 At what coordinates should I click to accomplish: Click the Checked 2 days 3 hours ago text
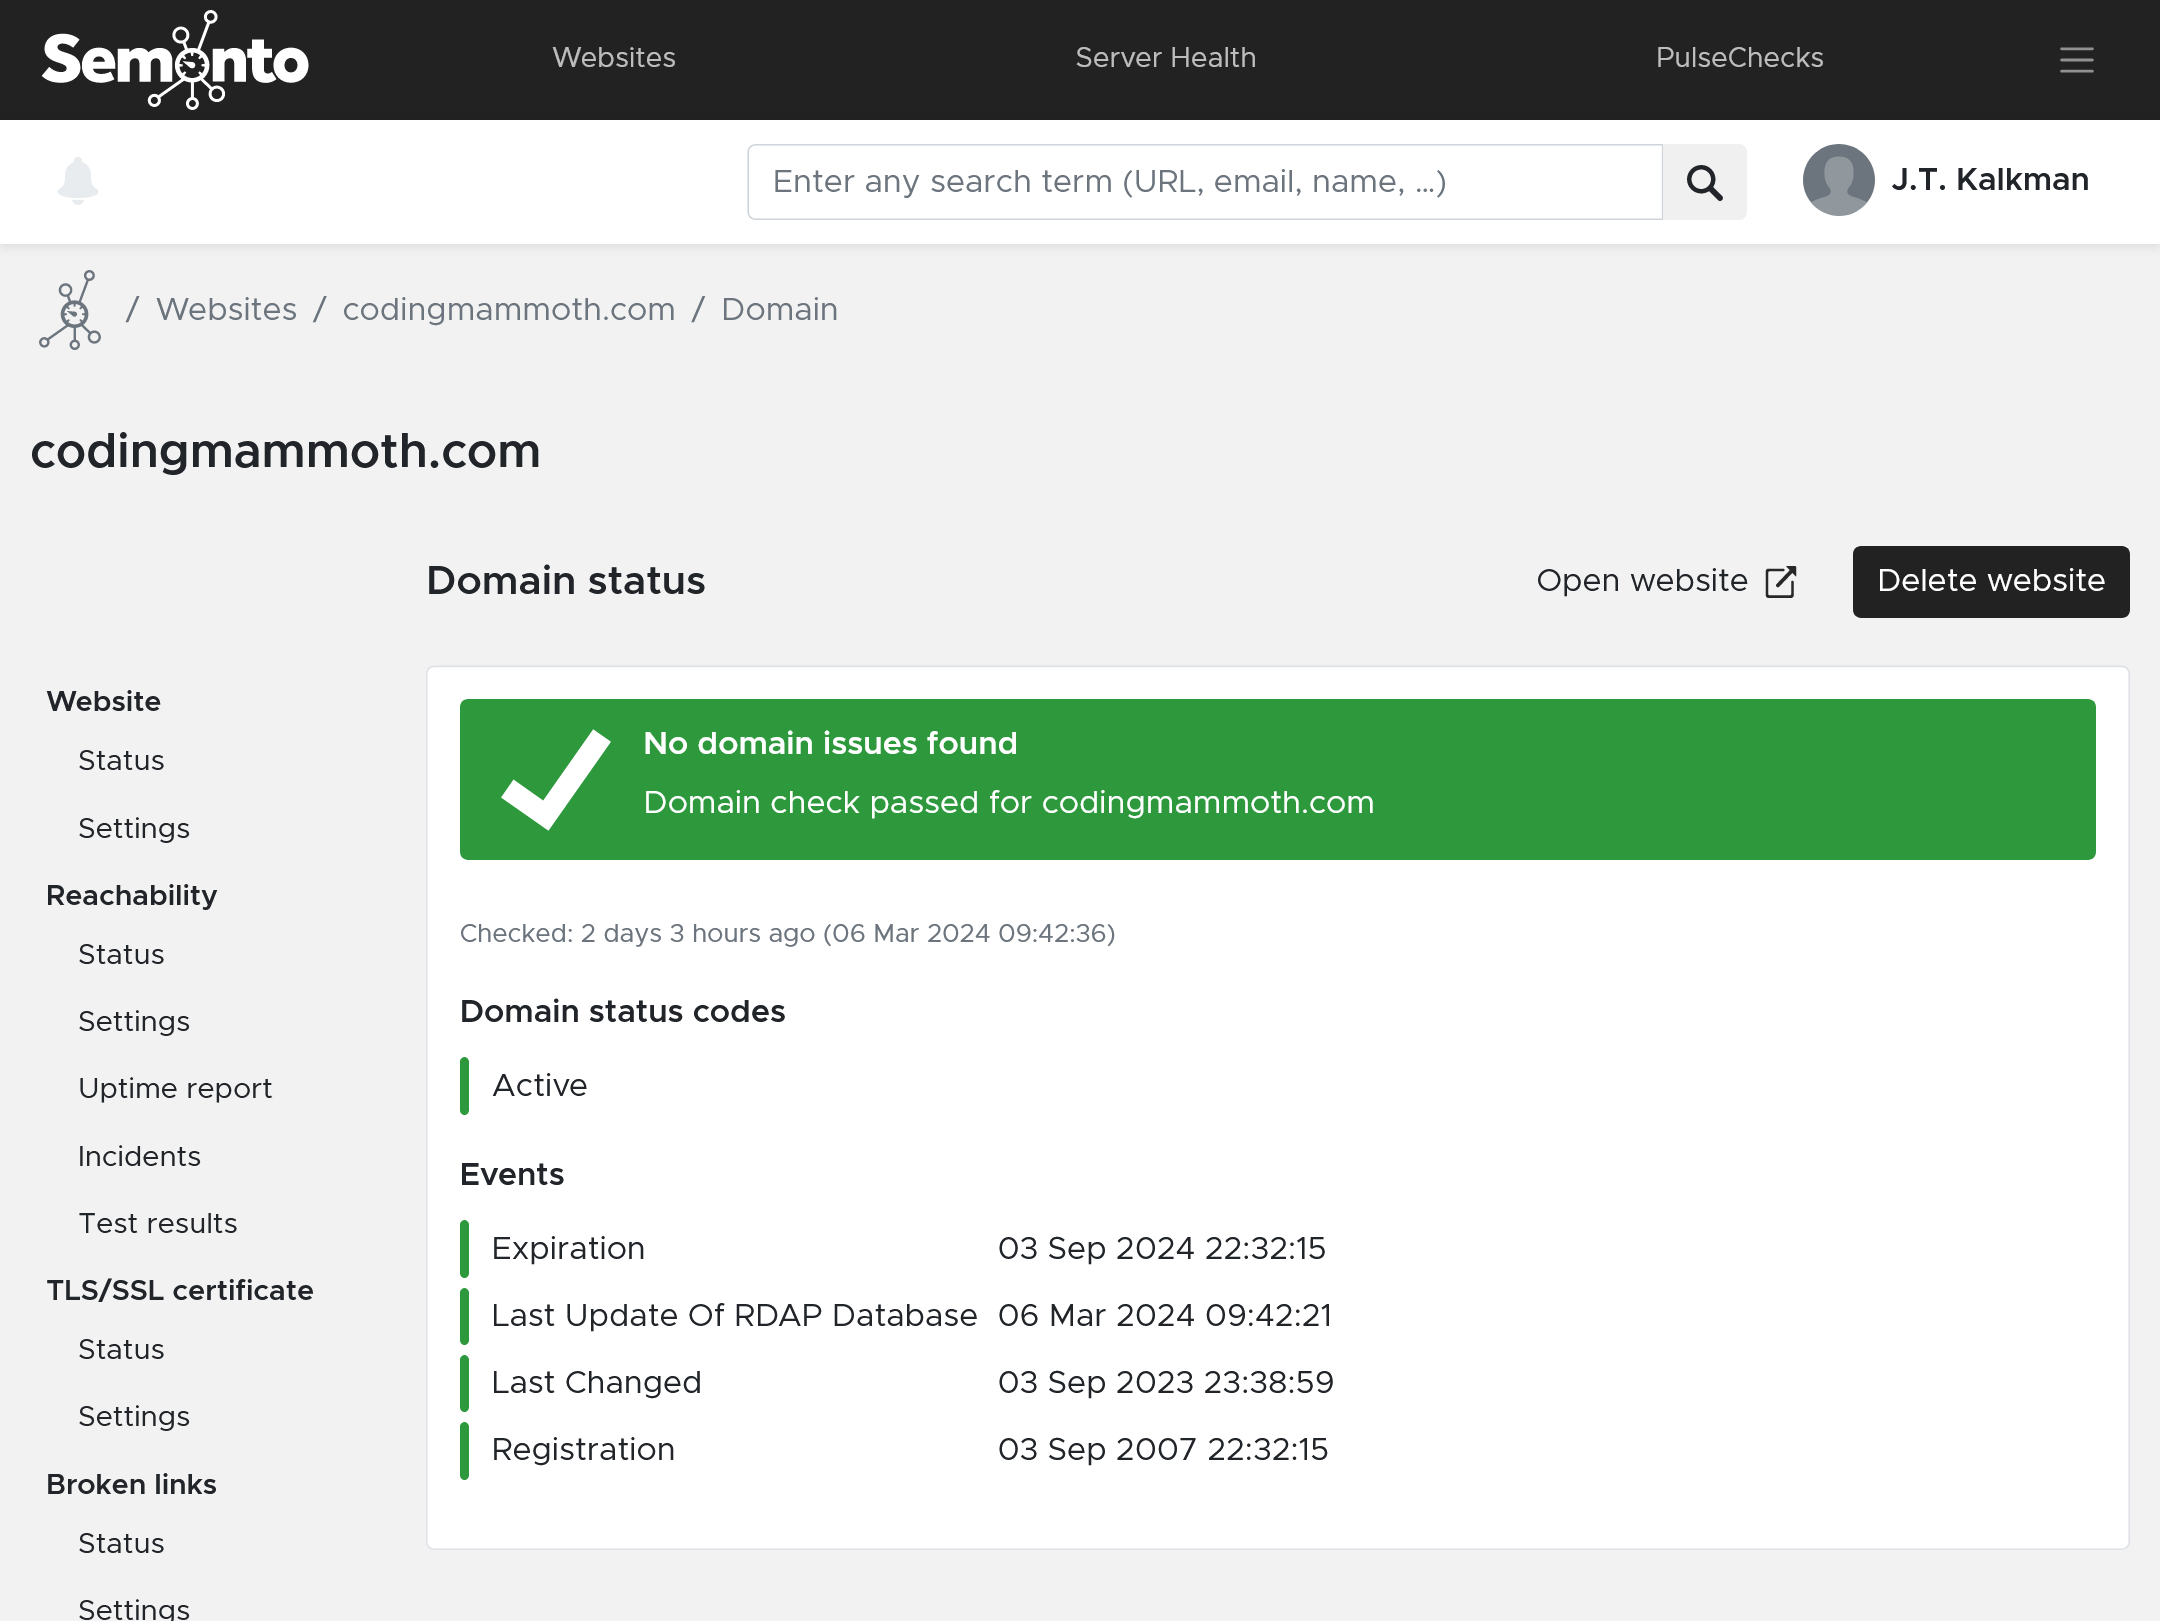click(x=787, y=934)
